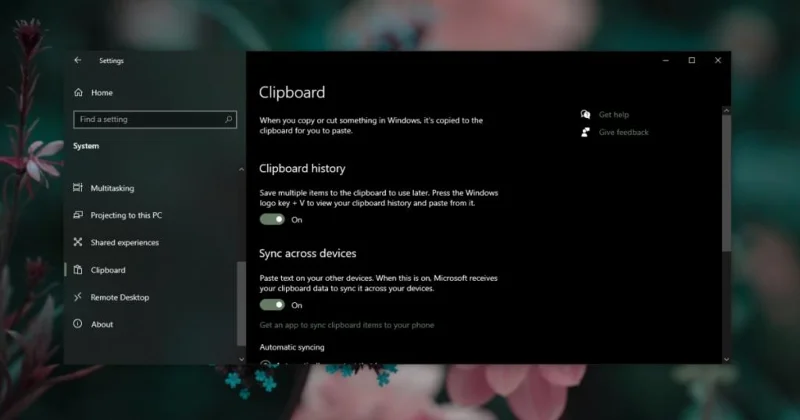
Task: Click the Give feedback person icon
Action: coord(585,132)
